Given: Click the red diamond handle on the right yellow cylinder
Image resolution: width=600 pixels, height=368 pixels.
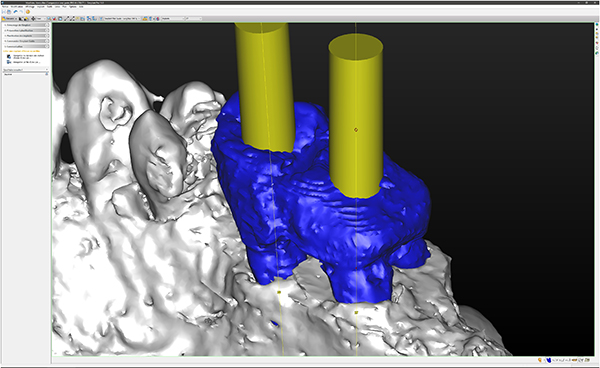Looking at the screenshot, I should [x=356, y=130].
